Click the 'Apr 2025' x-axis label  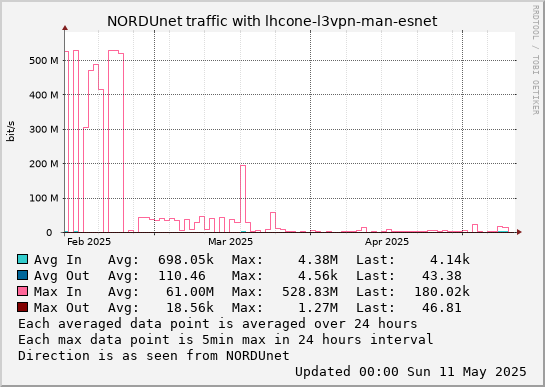click(387, 242)
